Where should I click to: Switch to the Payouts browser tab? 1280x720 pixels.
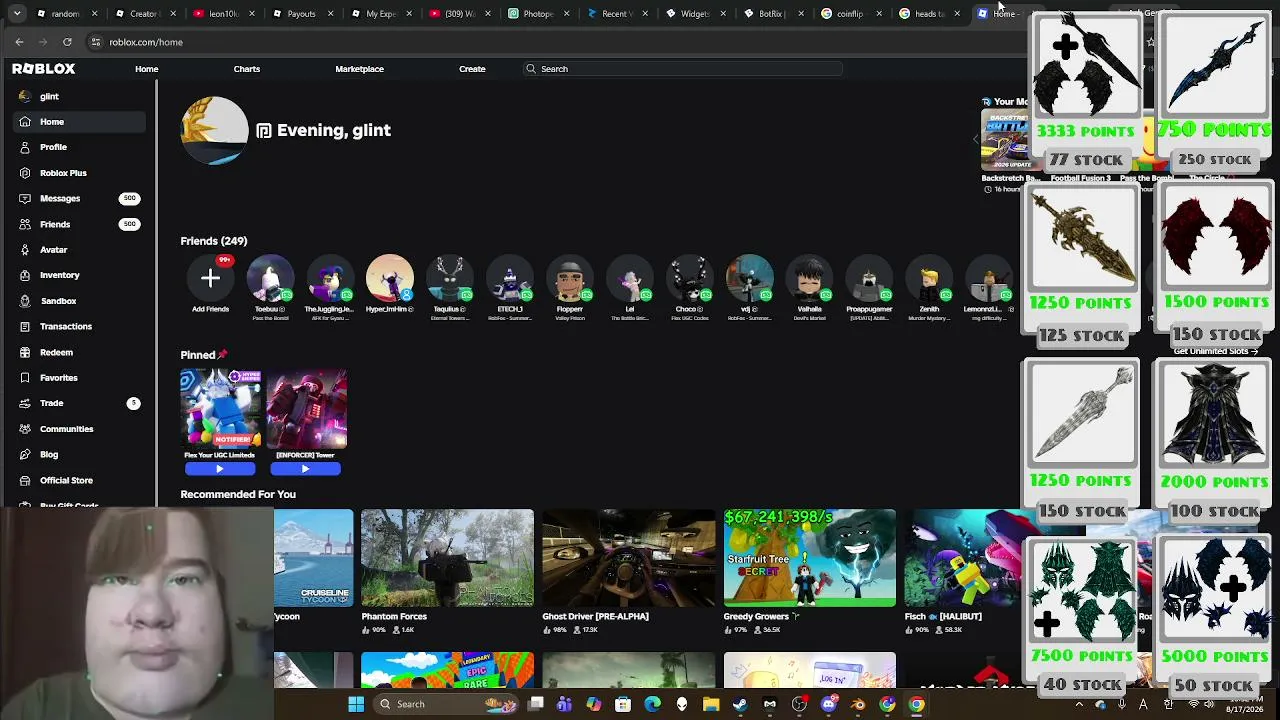tap(301, 14)
